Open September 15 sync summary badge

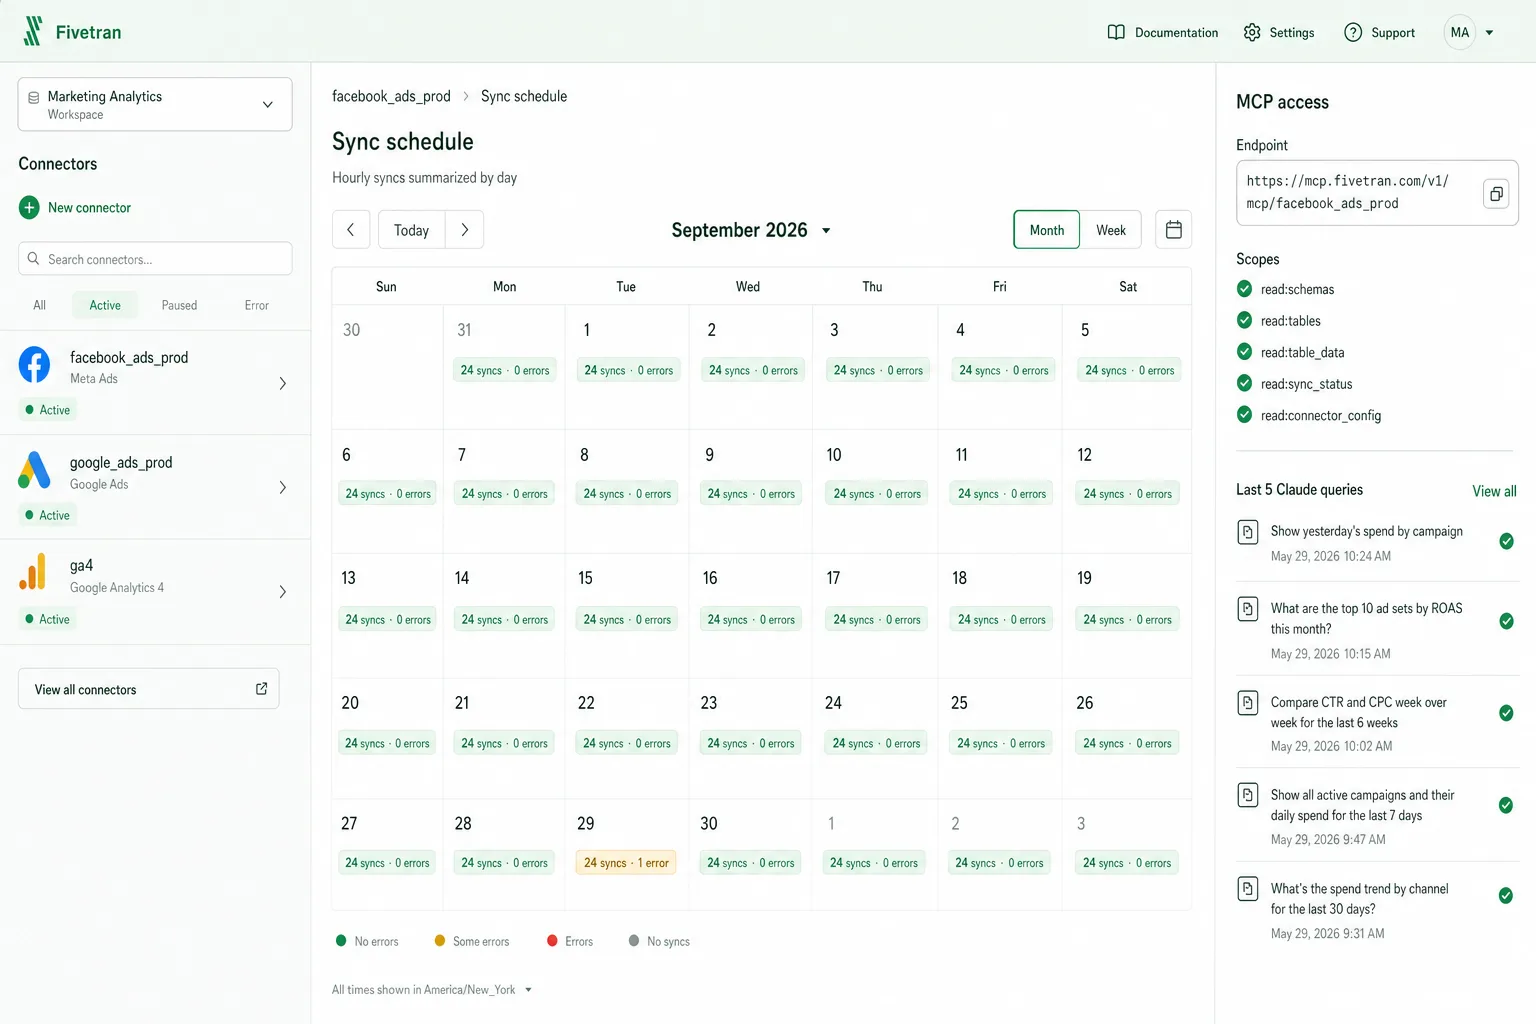(627, 620)
